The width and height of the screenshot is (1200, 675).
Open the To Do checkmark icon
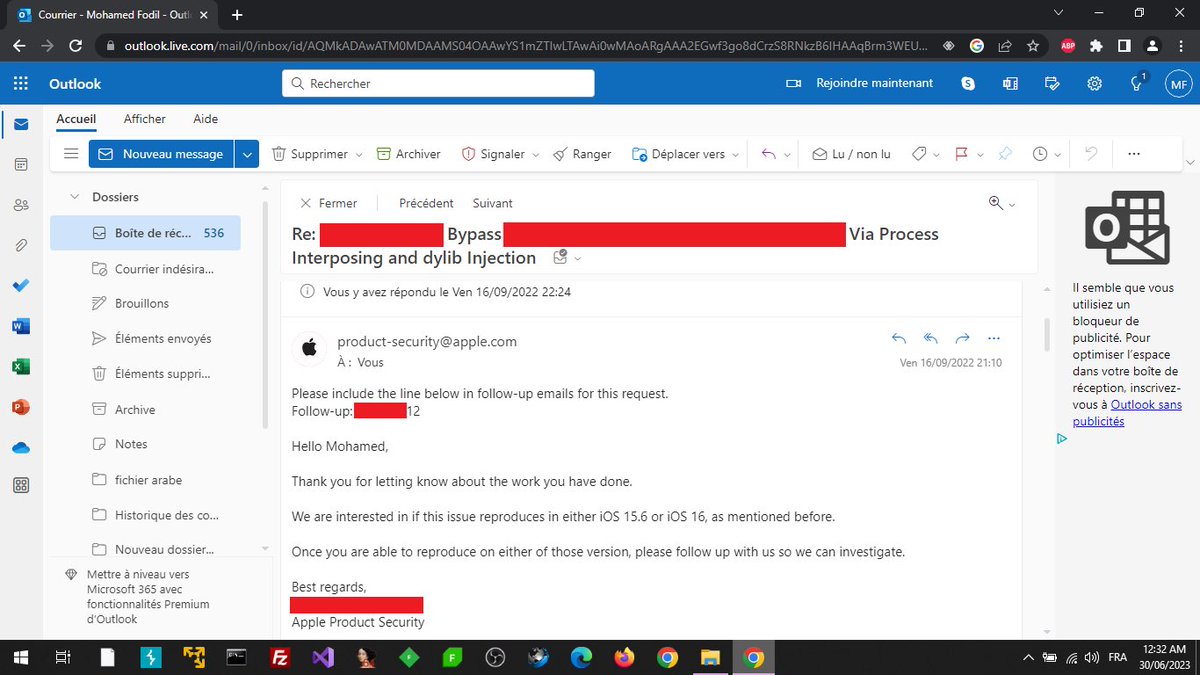pos(21,285)
